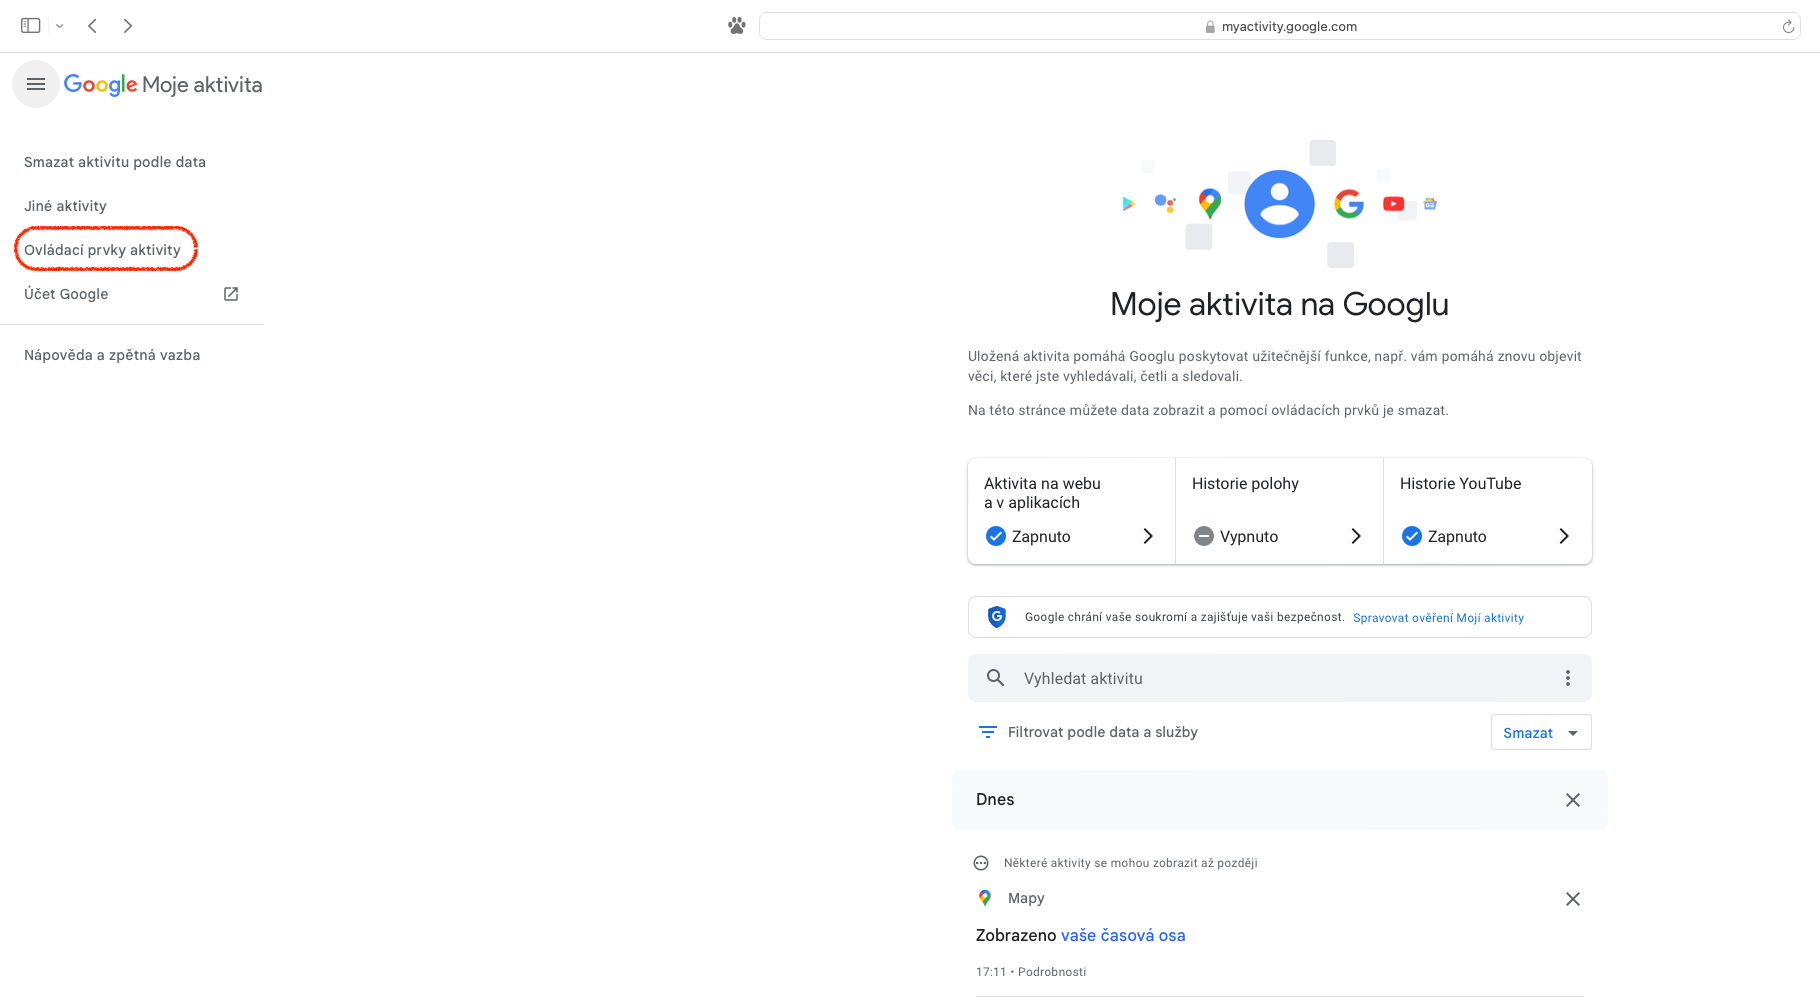This screenshot has width=1820, height=1008.
Task: Open the hamburger main menu
Action: click(x=36, y=85)
